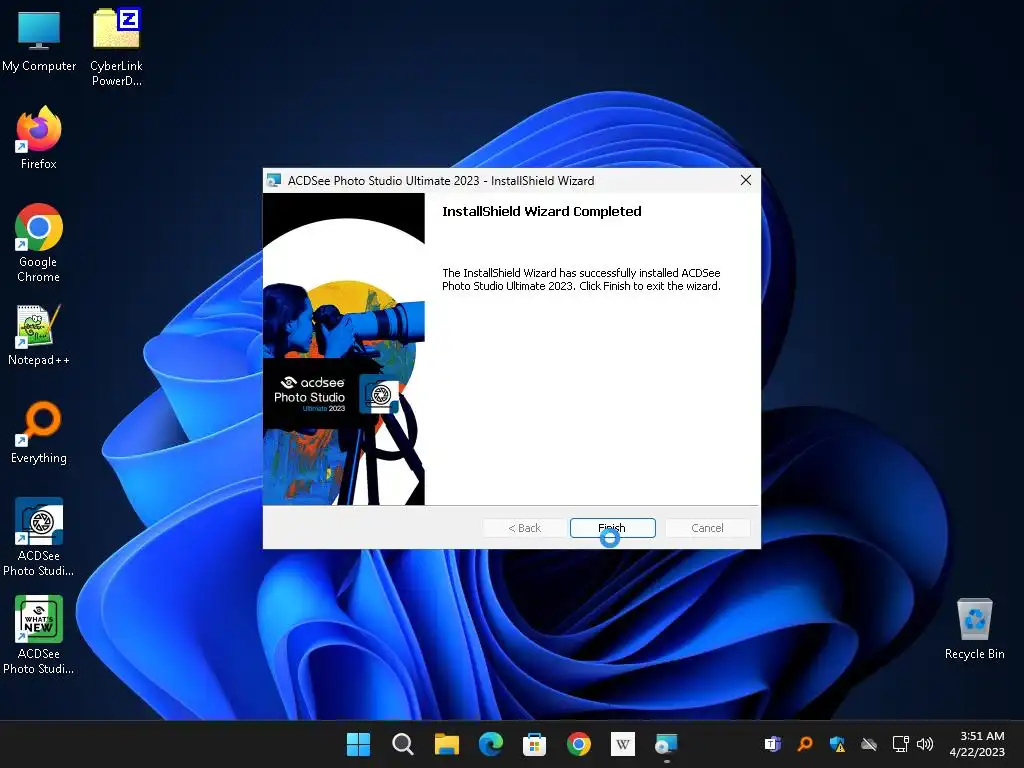1024x768 pixels.
Task: Click the installer icon in the wizard title bar
Action: coord(274,180)
